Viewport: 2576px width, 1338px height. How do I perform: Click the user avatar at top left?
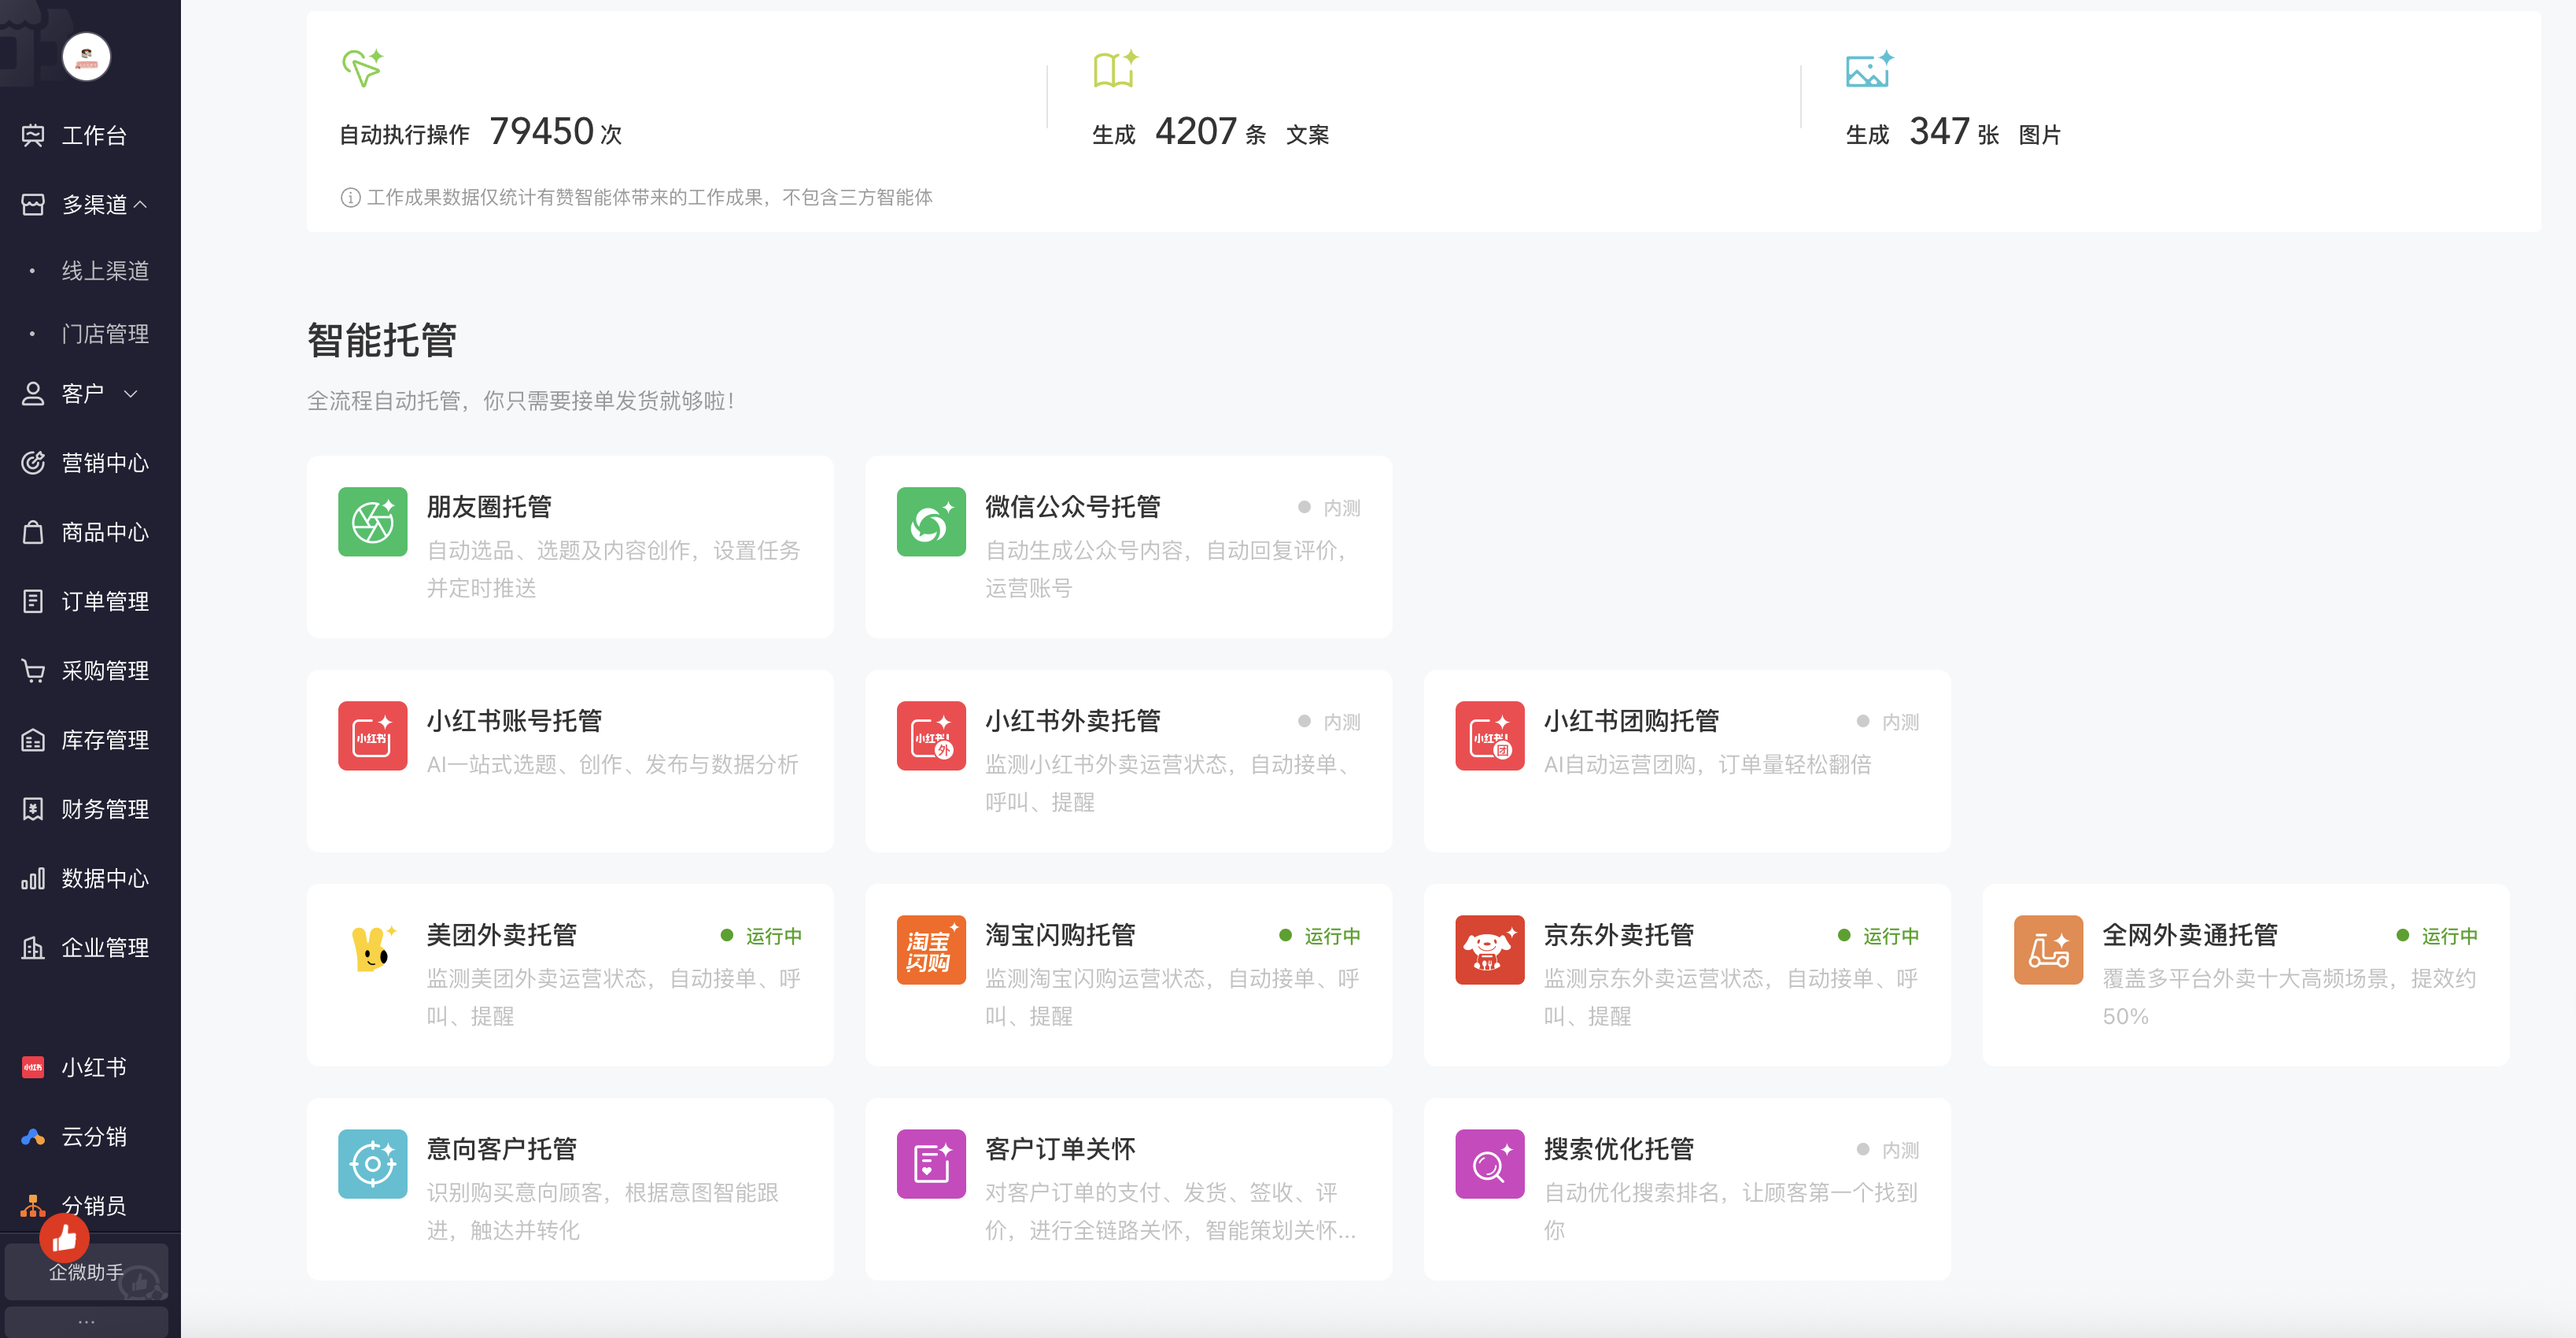[86, 57]
